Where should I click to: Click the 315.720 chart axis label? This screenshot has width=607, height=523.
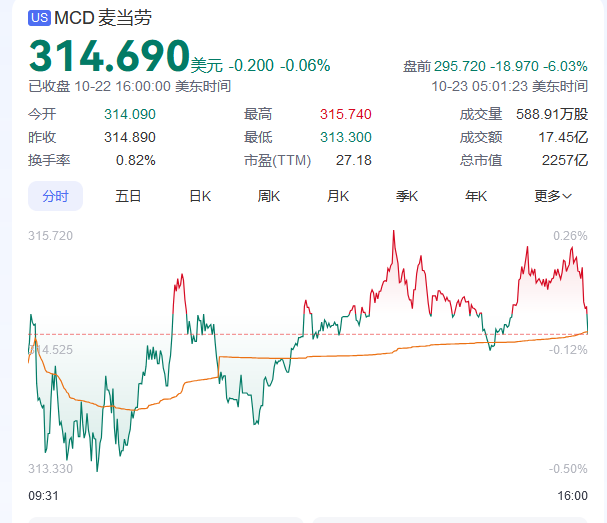(x=50, y=236)
